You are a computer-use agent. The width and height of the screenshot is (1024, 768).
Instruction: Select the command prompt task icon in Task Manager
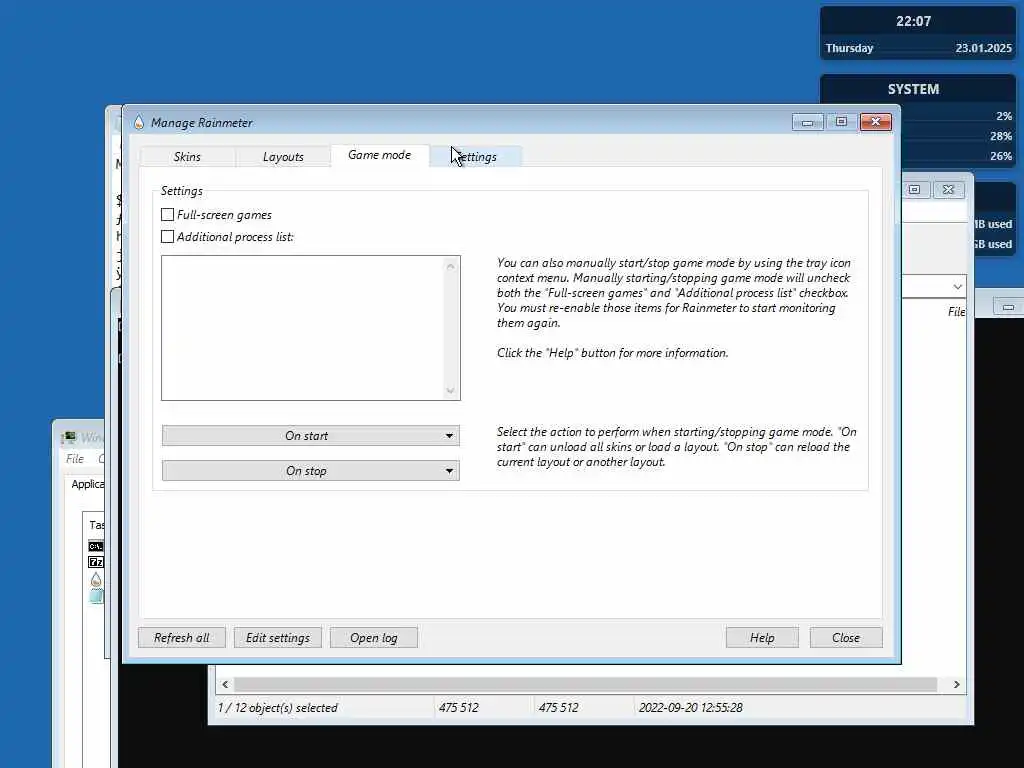pos(96,546)
